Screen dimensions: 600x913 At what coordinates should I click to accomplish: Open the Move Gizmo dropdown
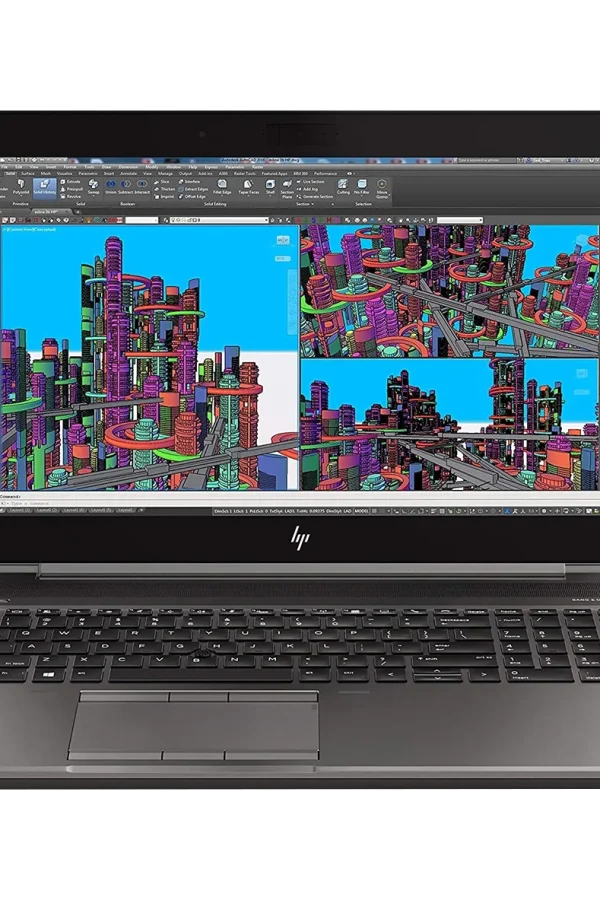[x=382, y=188]
